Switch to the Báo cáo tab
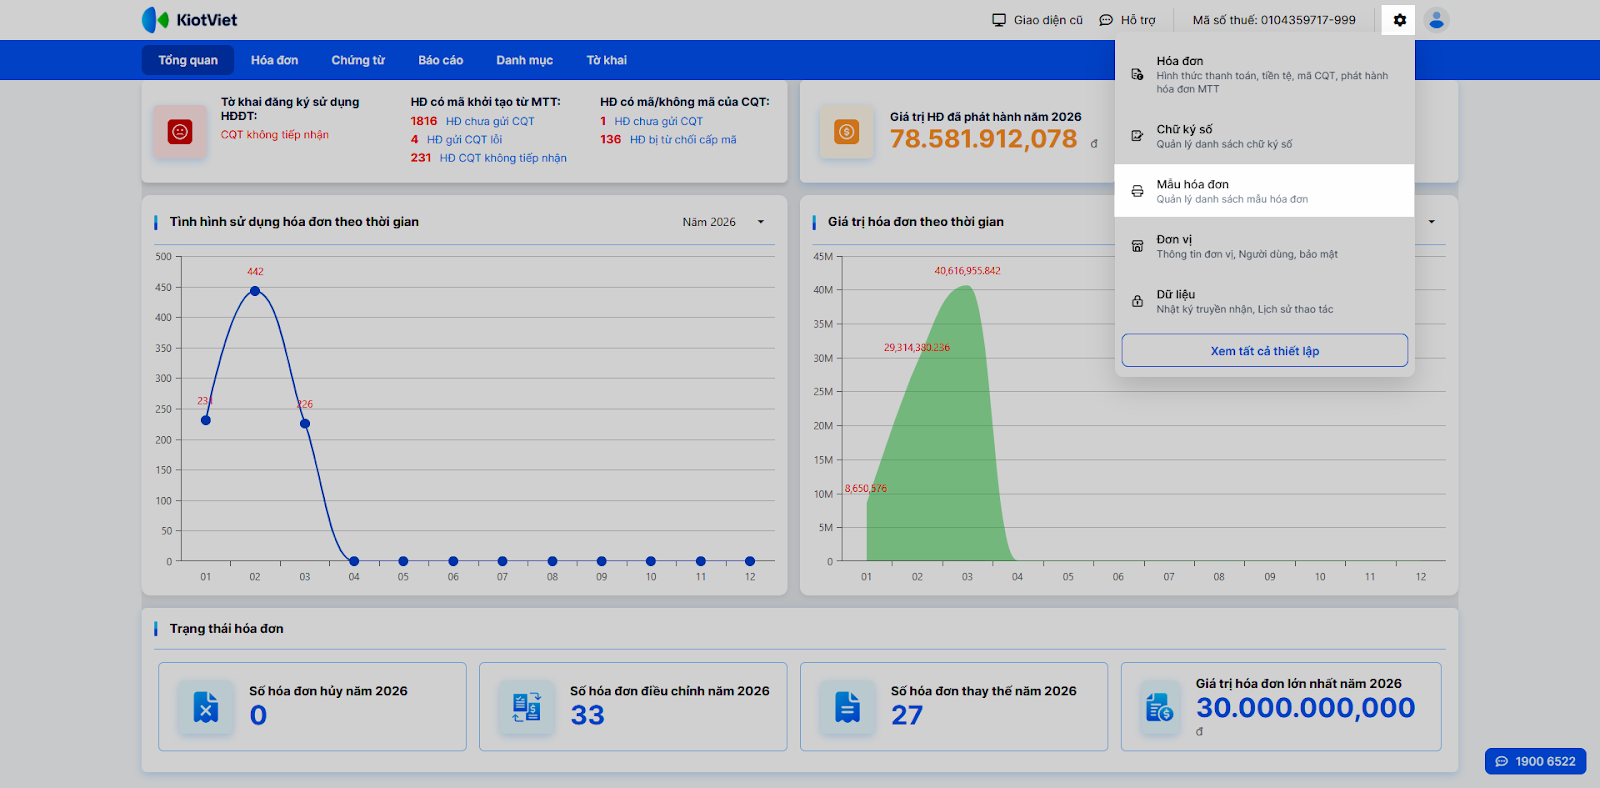Screen dimensions: 1600x788 coord(440,60)
